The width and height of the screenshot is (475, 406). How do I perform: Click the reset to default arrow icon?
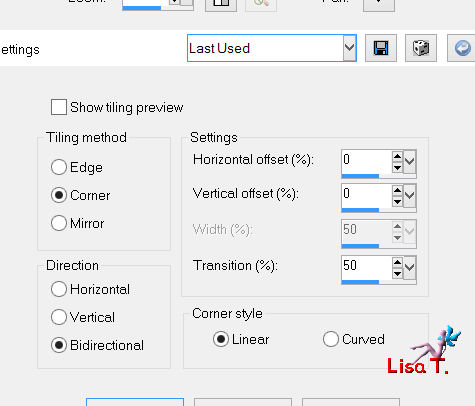(462, 48)
